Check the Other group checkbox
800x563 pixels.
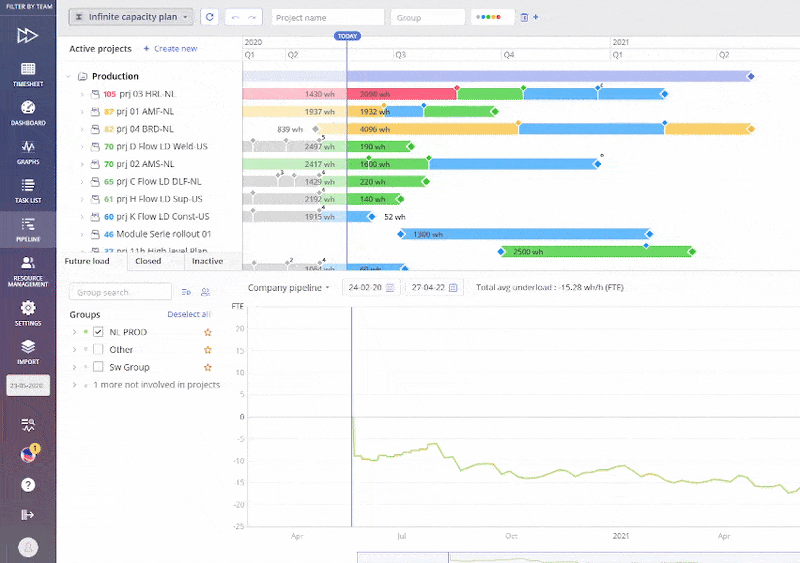pyautogui.click(x=99, y=350)
